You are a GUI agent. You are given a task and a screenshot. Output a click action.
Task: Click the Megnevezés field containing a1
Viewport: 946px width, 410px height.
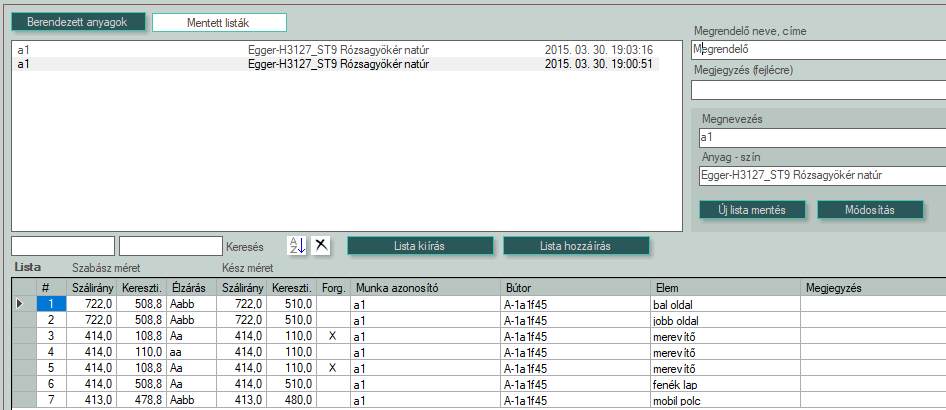(x=820, y=137)
